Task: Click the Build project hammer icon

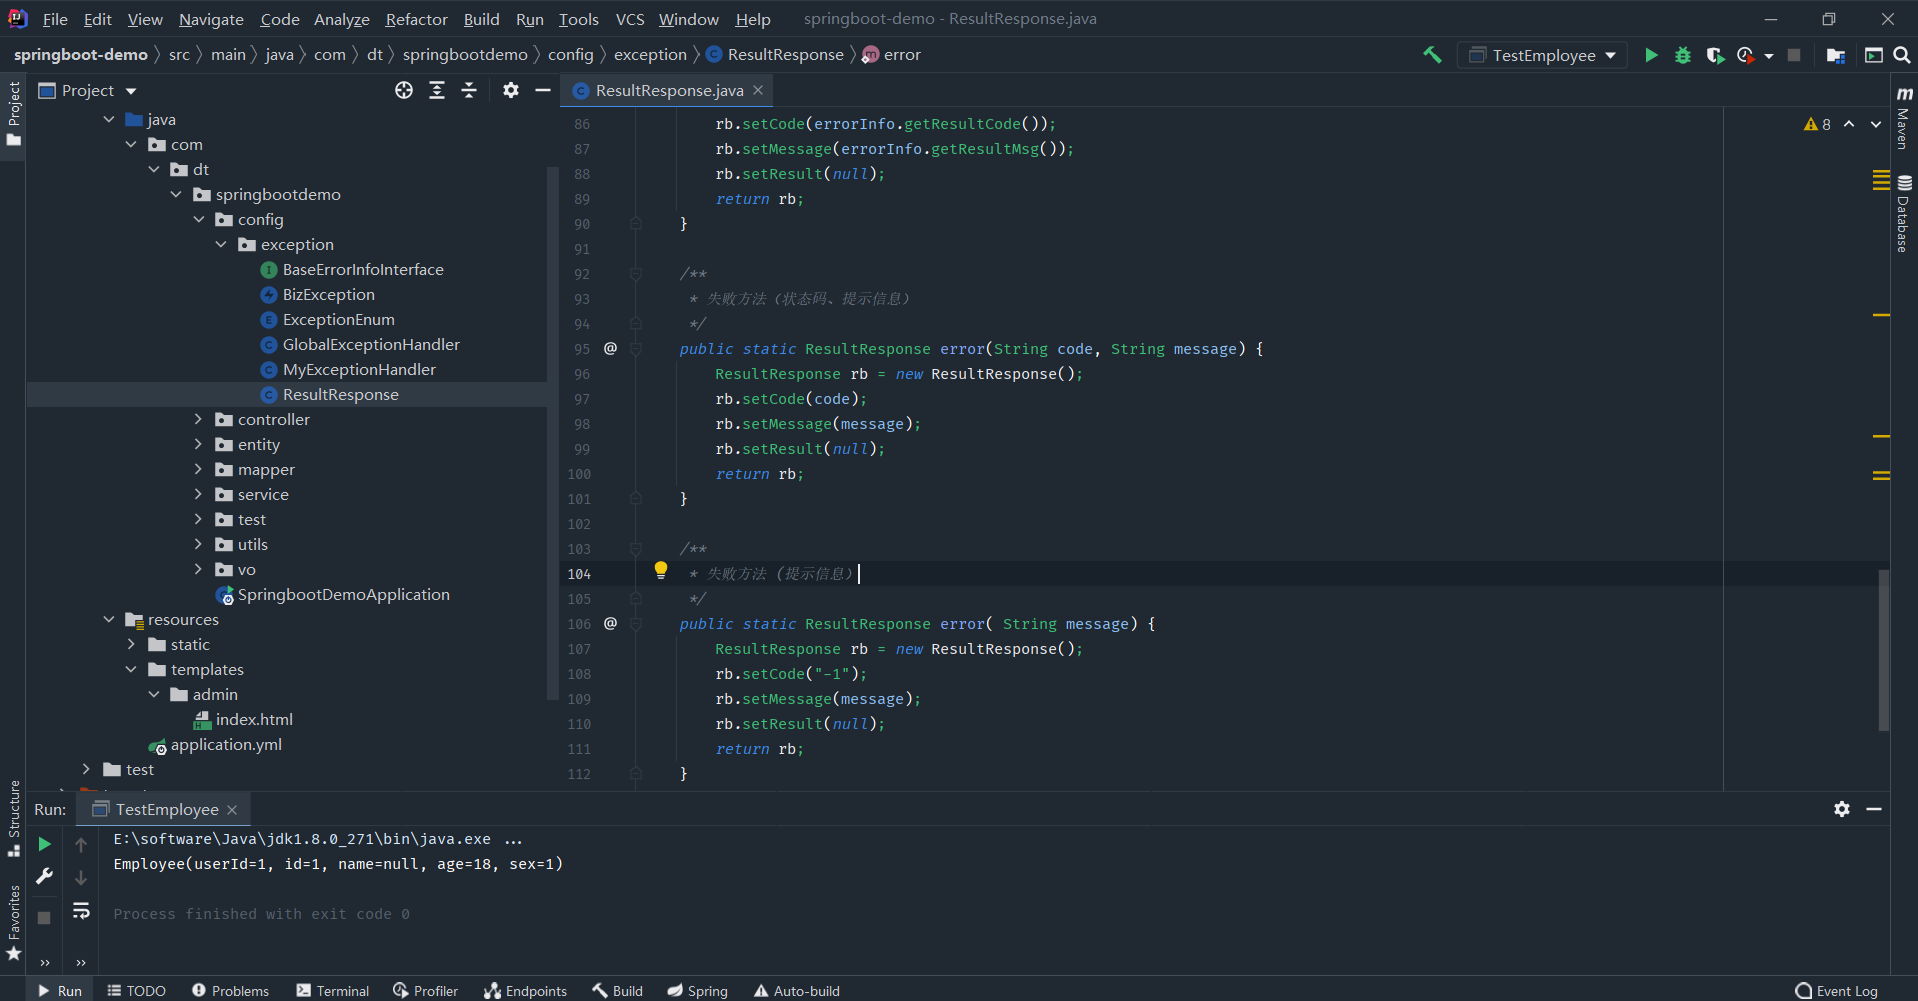Action: (x=1432, y=55)
